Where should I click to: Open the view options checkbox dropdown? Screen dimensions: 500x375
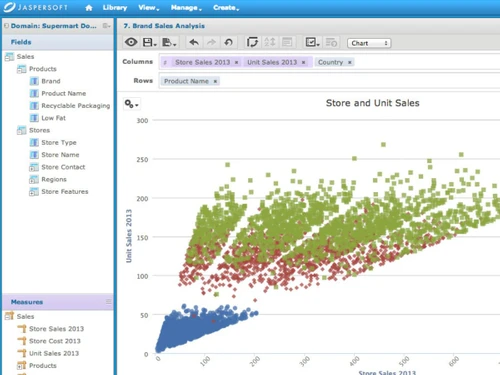312,42
